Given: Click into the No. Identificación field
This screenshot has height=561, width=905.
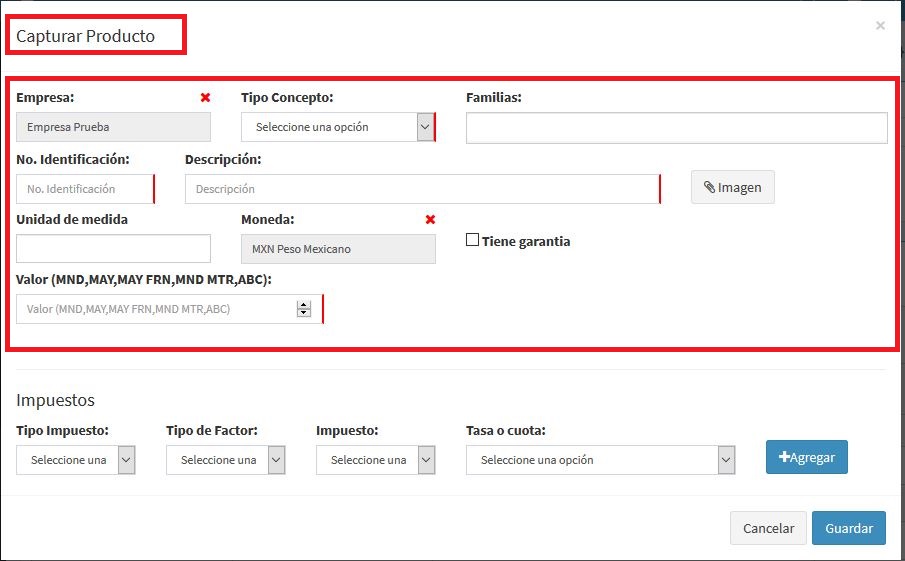Looking at the screenshot, I should [x=84, y=189].
